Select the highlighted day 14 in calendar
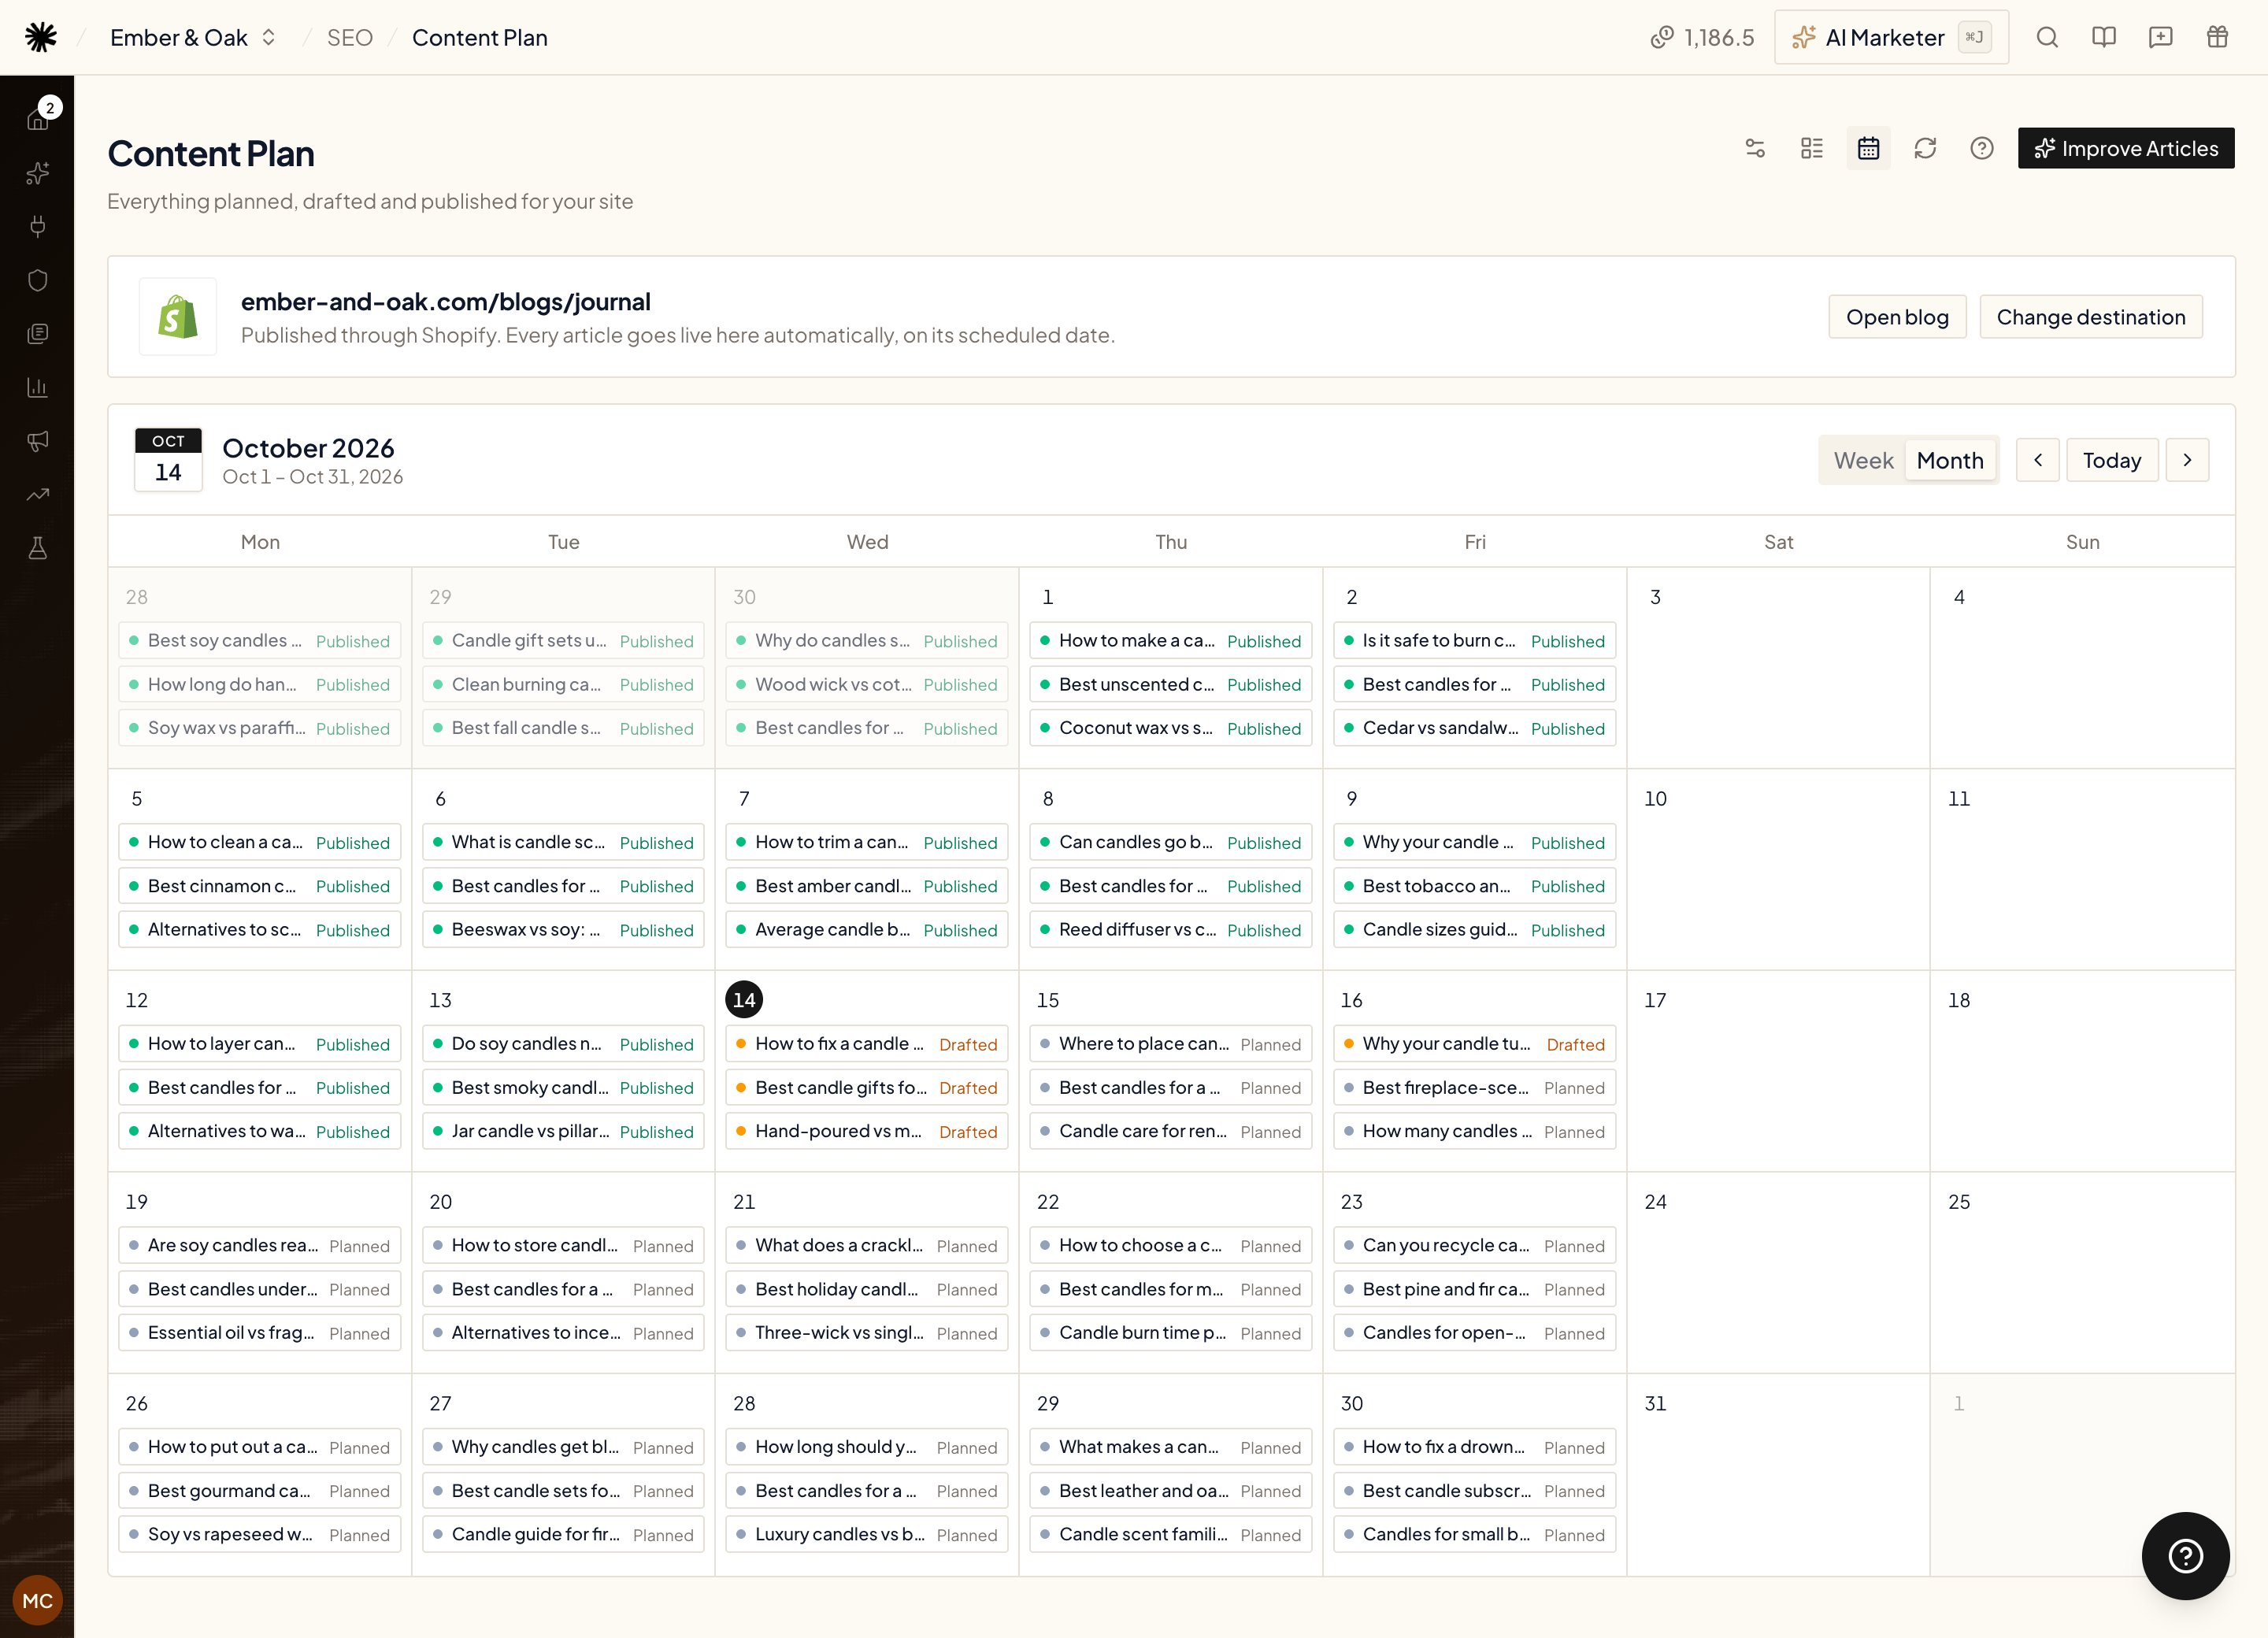This screenshot has height=1638, width=2268. (744, 1000)
